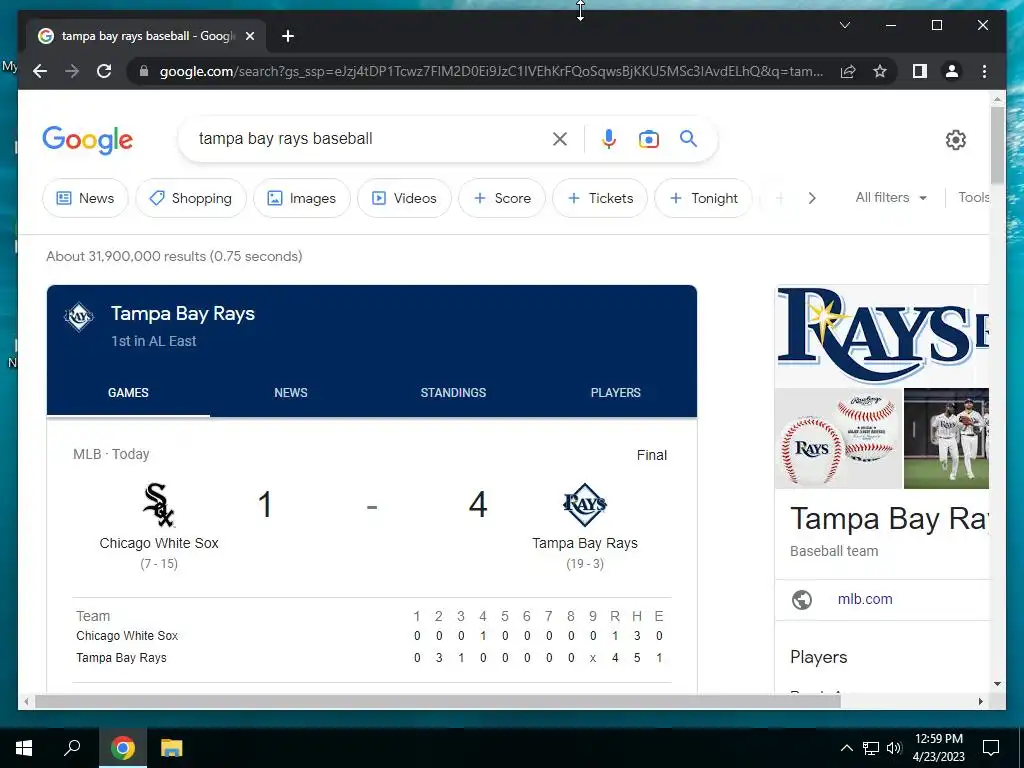Show hidden system tray icons

[x=846, y=748]
